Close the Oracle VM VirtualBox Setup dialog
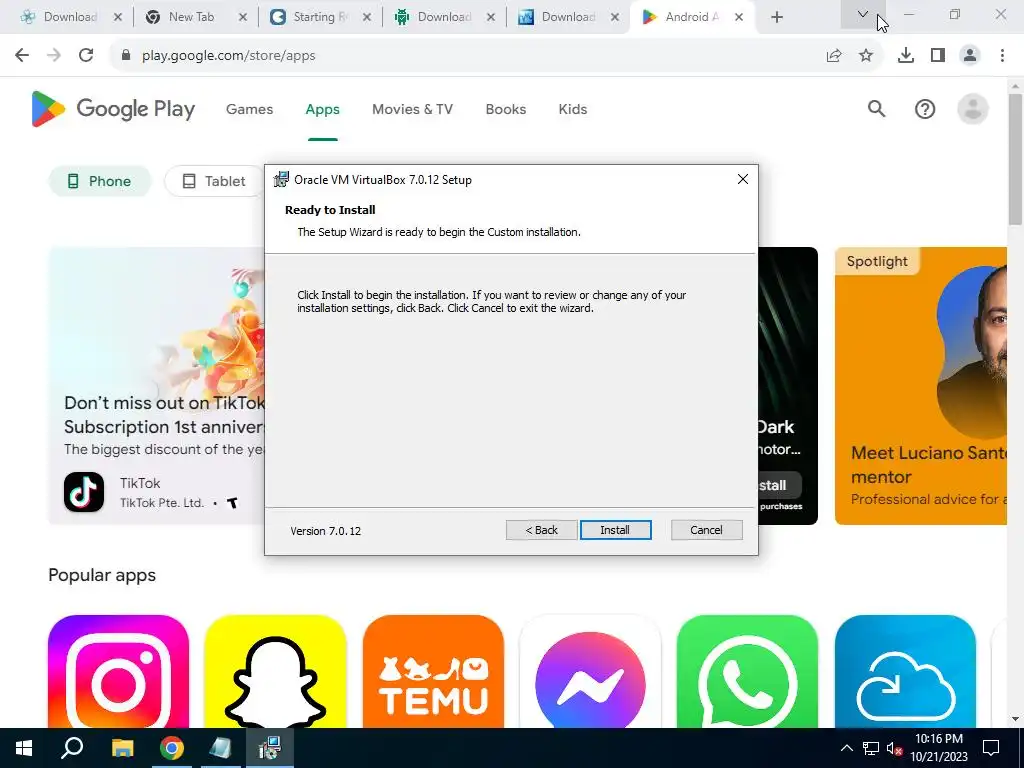This screenshot has height=768, width=1024. pos(743,179)
